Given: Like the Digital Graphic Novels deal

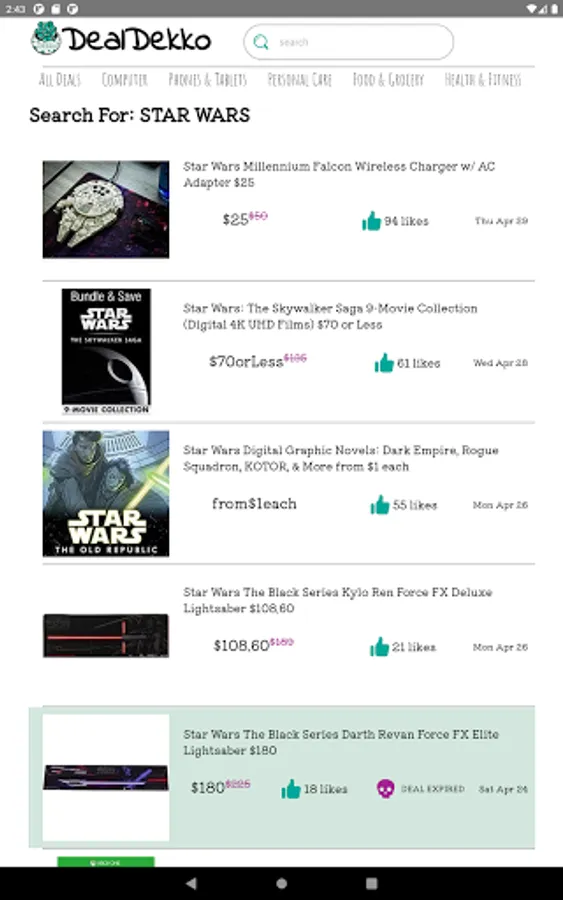Looking at the screenshot, I should tap(379, 505).
